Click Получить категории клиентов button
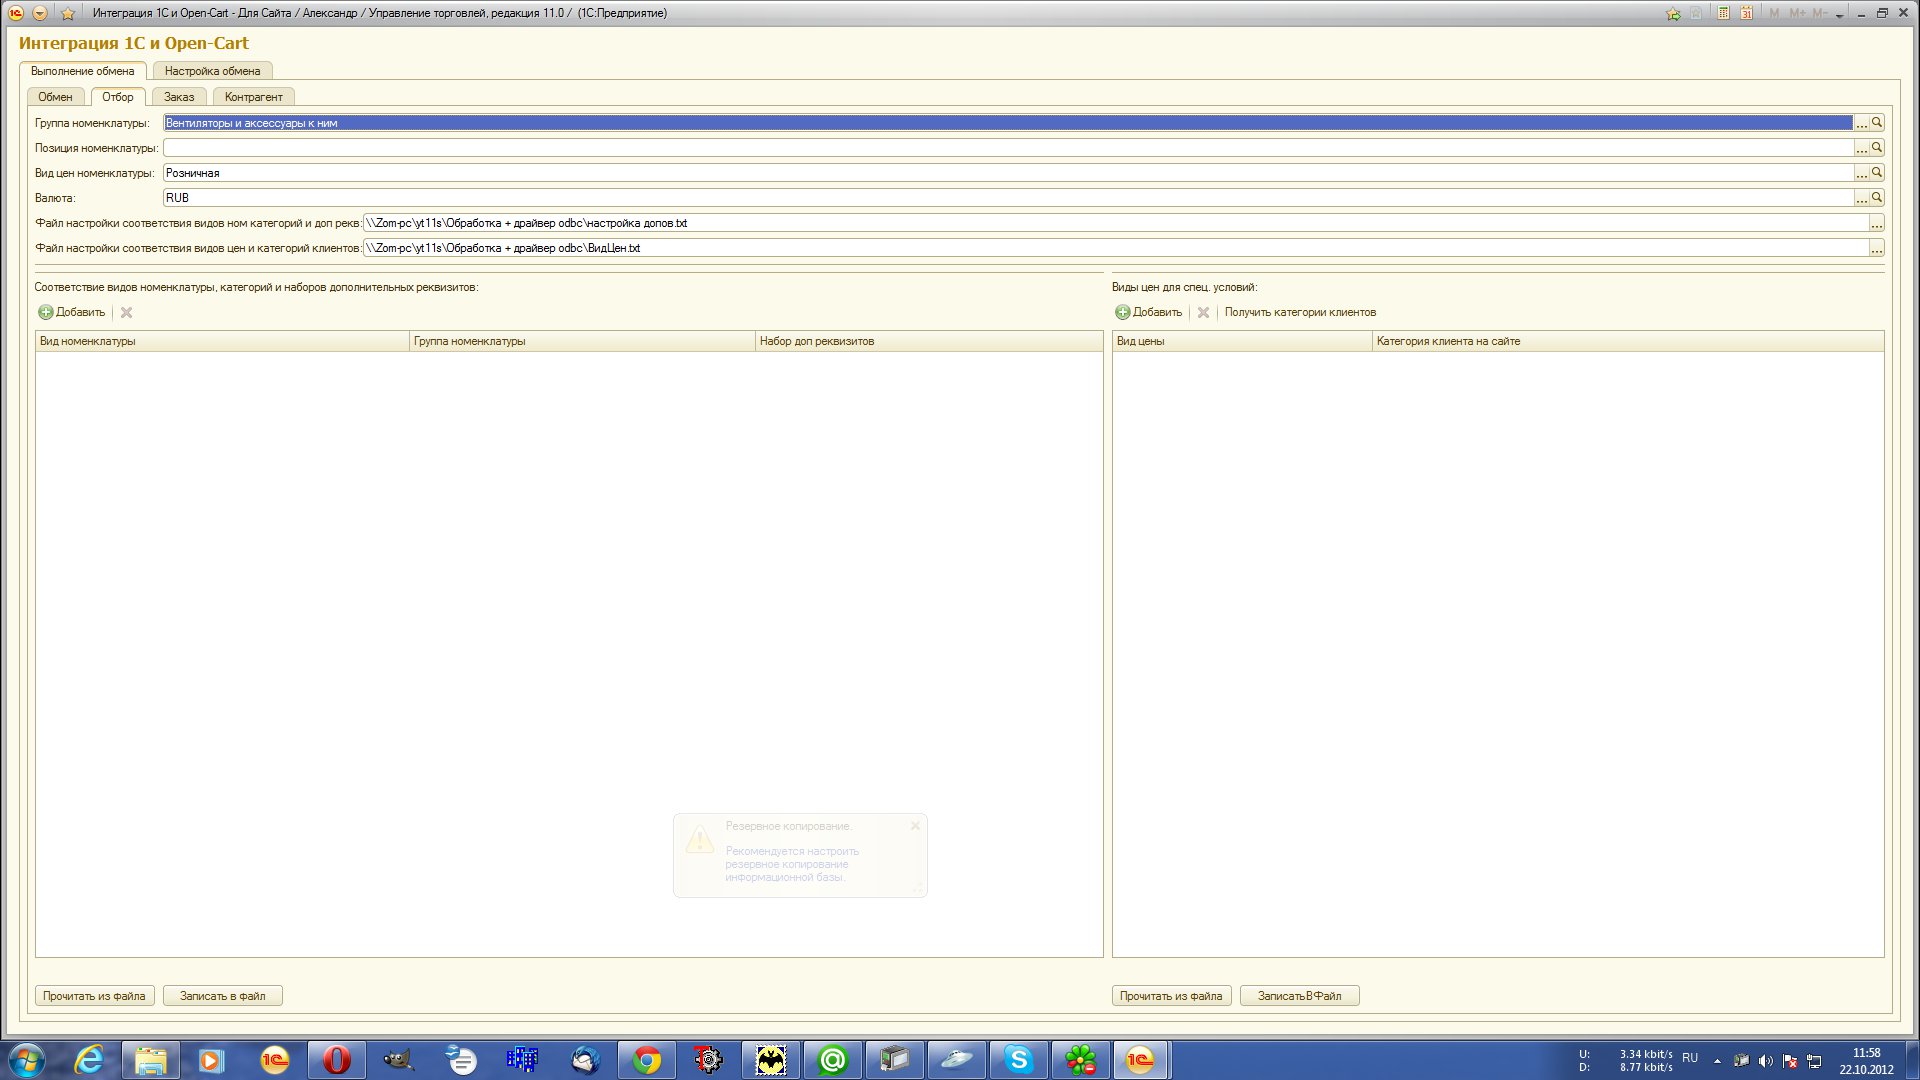The height and width of the screenshot is (1080, 1920). tap(1300, 313)
